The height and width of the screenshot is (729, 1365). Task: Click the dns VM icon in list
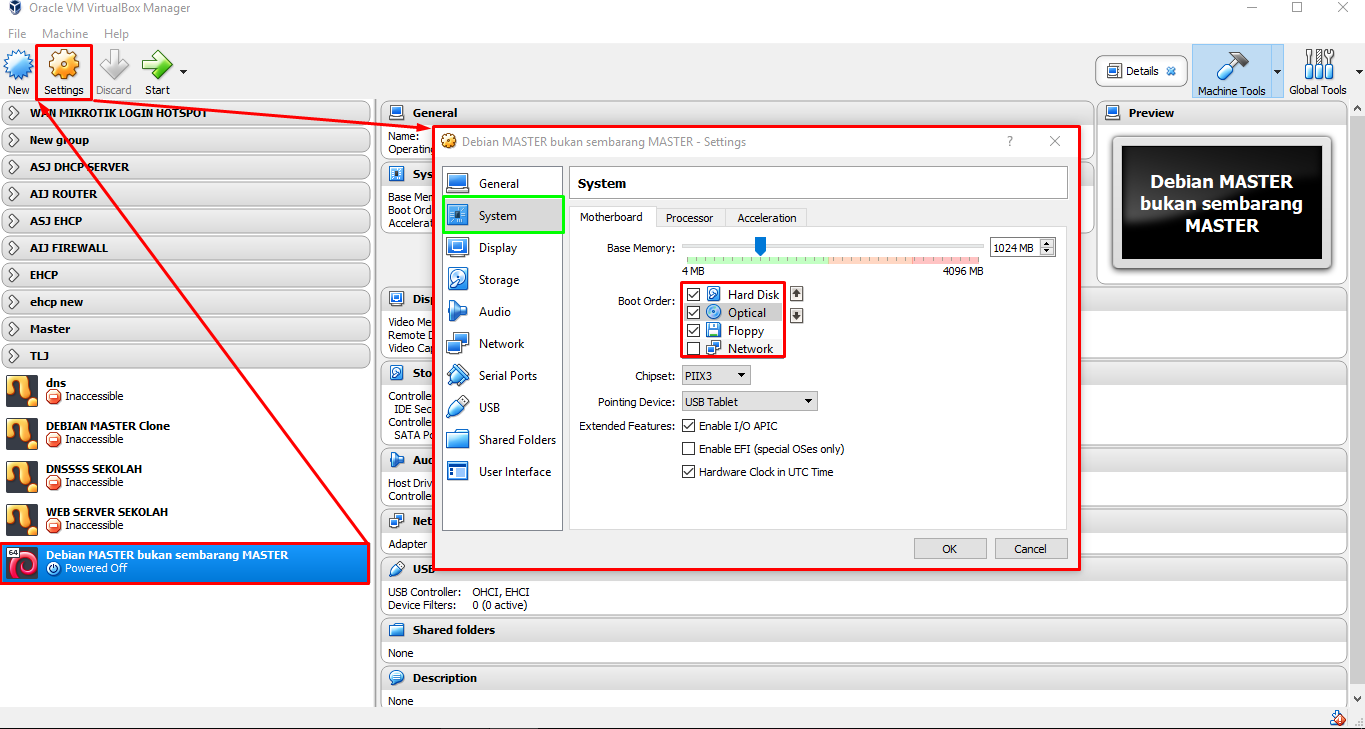(x=21, y=390)
